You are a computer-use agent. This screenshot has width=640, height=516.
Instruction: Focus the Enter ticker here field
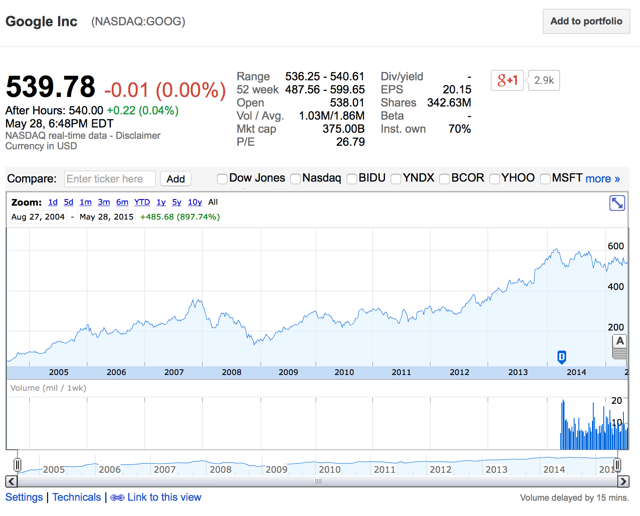click(110, 179)
